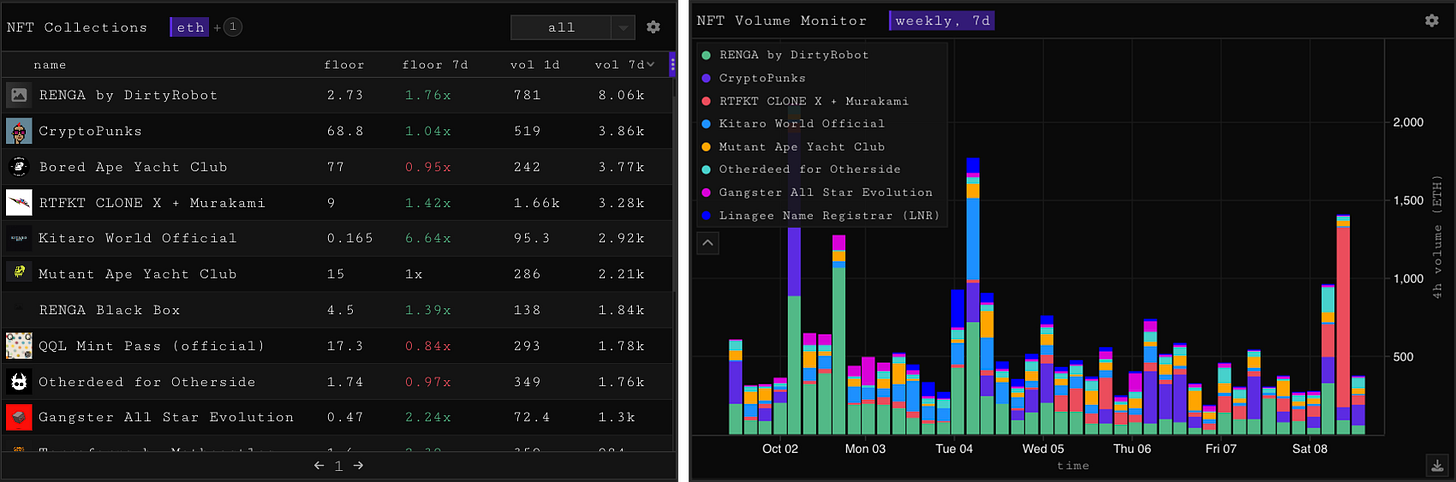Toggle Otherdeed for Otherside legend series
The width and height of the screenshot is (1456, 482).
pyautogui.click(x=800, y=170)
